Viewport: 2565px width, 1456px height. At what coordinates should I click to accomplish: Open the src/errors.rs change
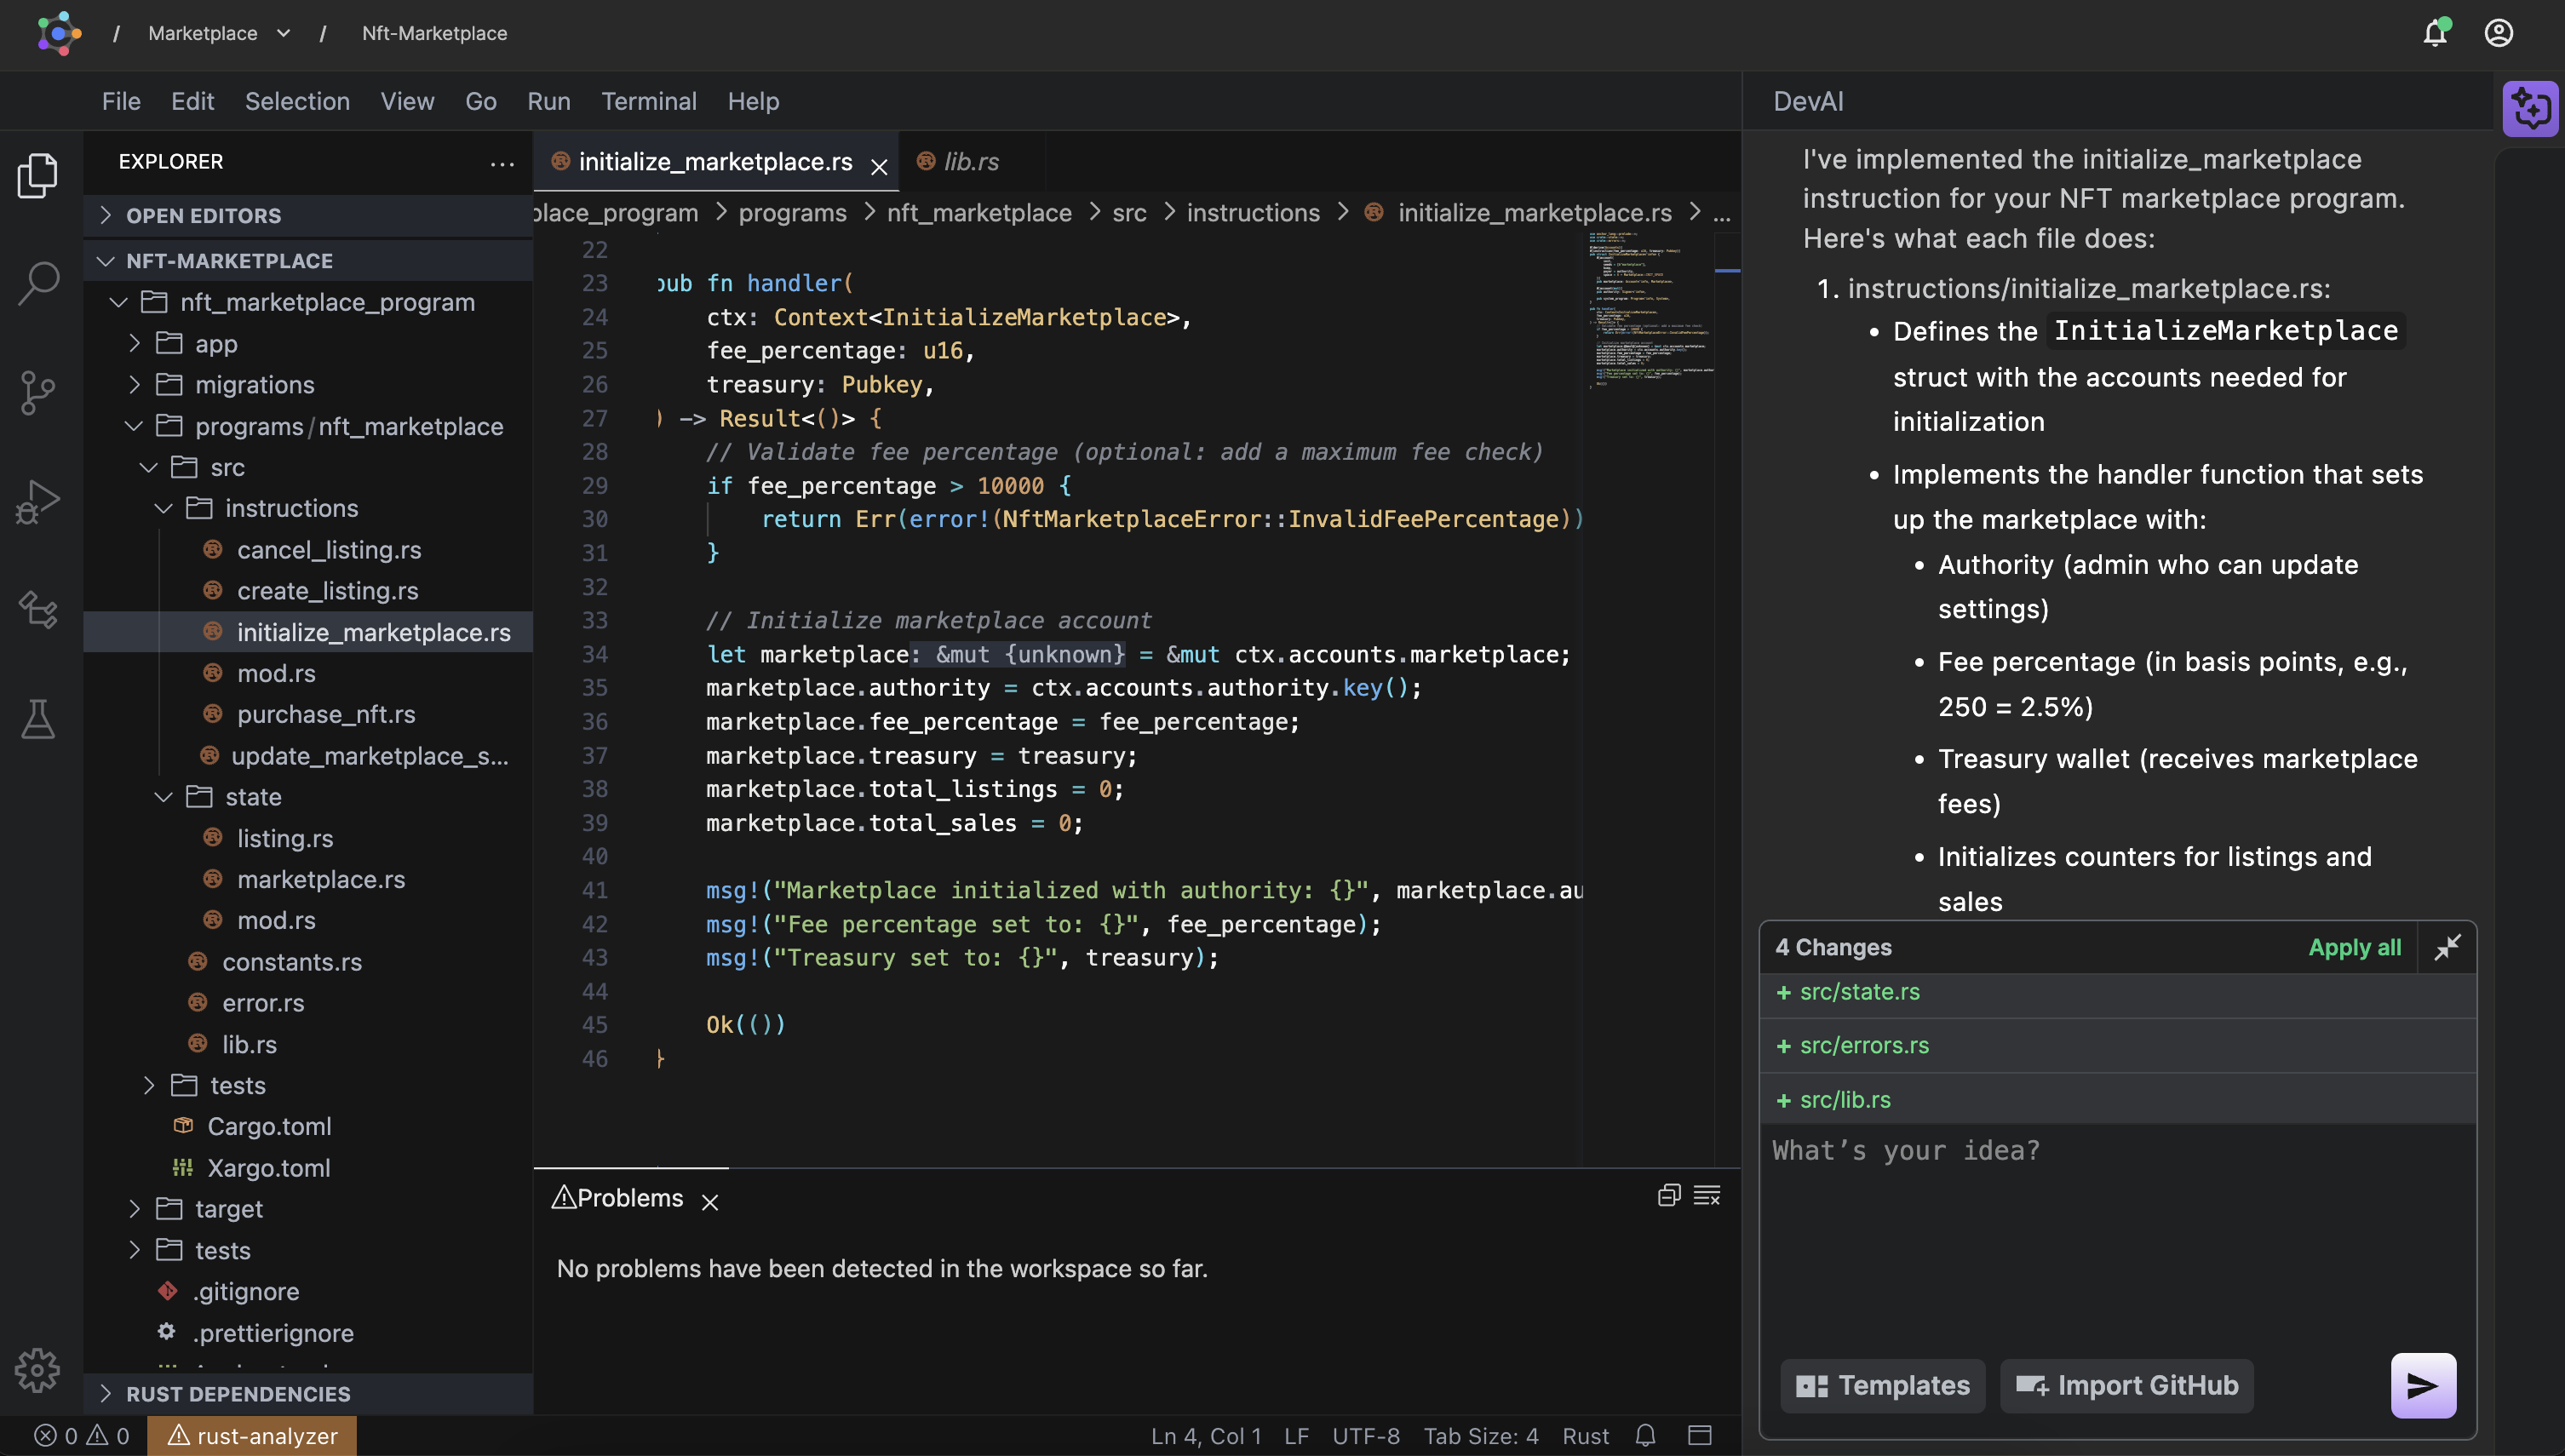(2117, 1046)
